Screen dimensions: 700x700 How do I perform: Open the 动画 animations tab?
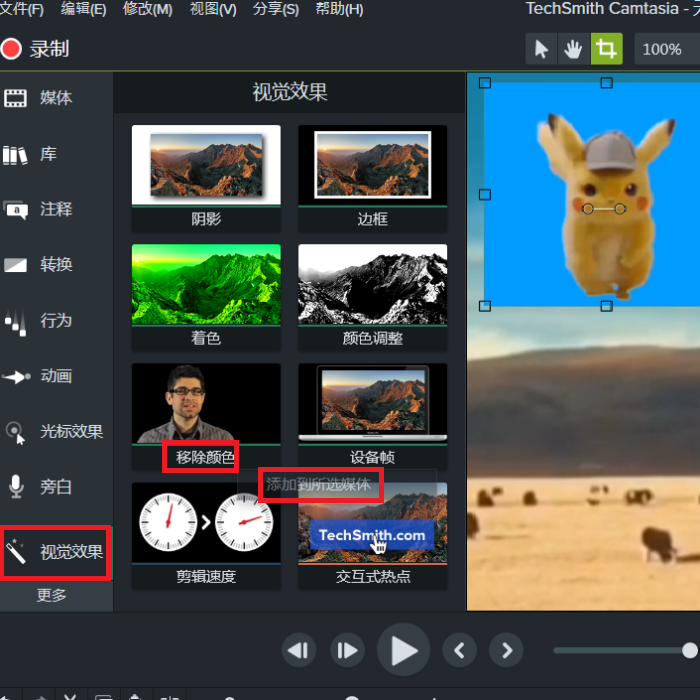tap(38, 376)
